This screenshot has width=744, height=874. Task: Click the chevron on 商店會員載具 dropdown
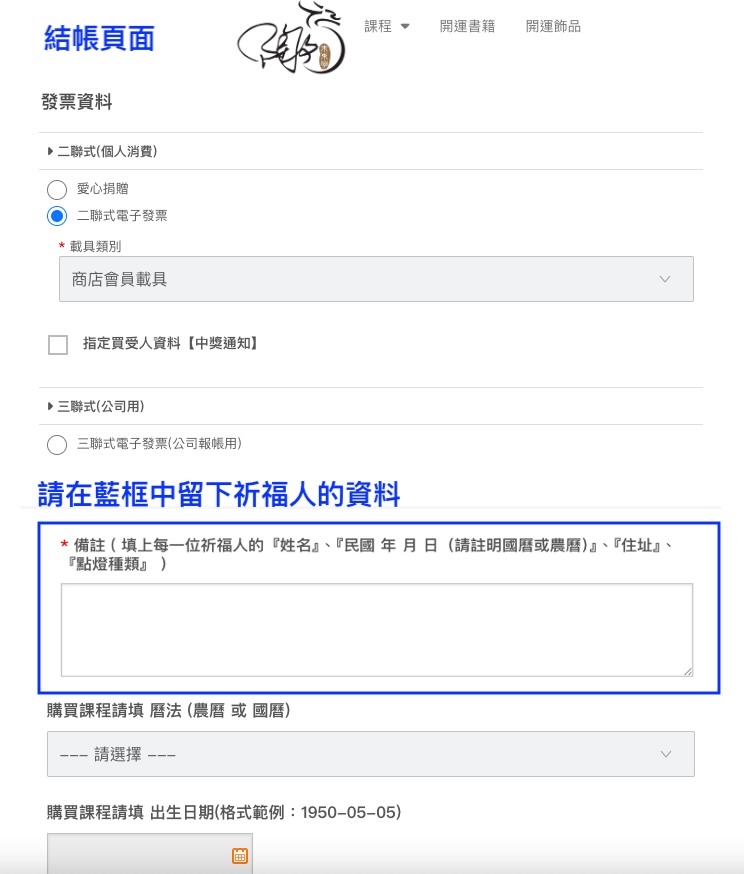pos(665,280)
